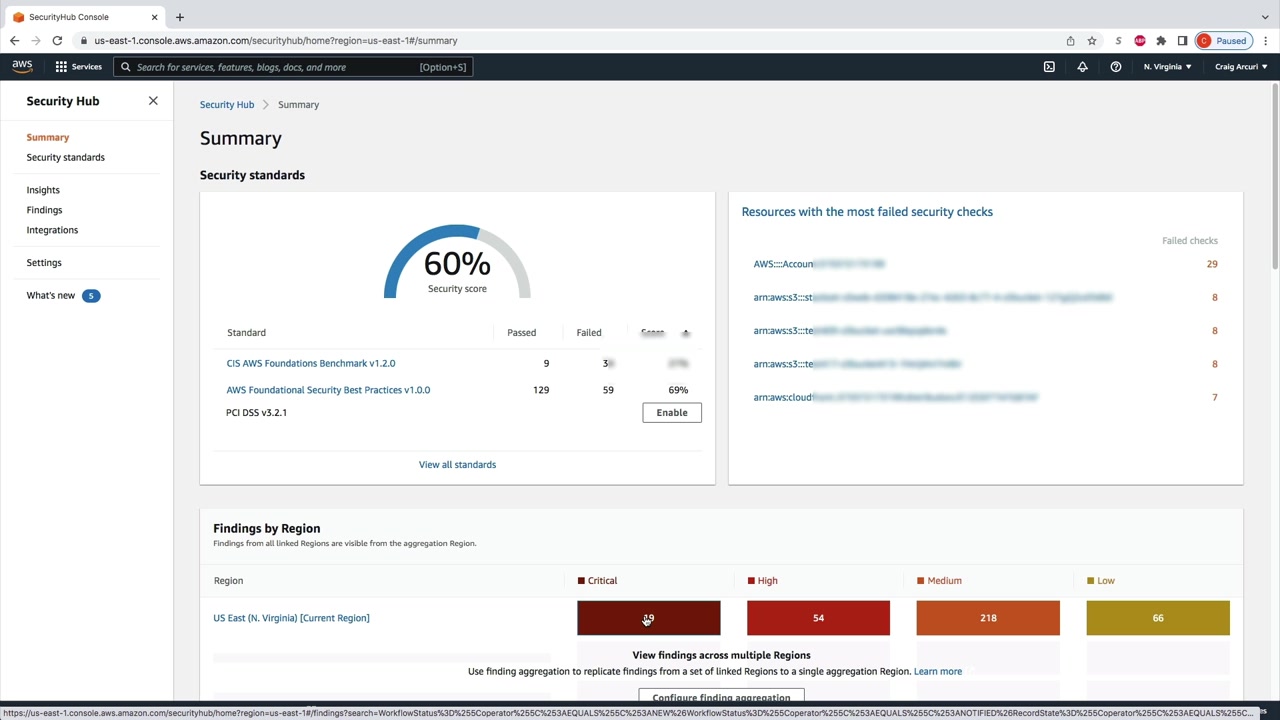1280x720 pixels.
Task: Bookmark this page with the star icon
Action: [x=1092, y=41]
